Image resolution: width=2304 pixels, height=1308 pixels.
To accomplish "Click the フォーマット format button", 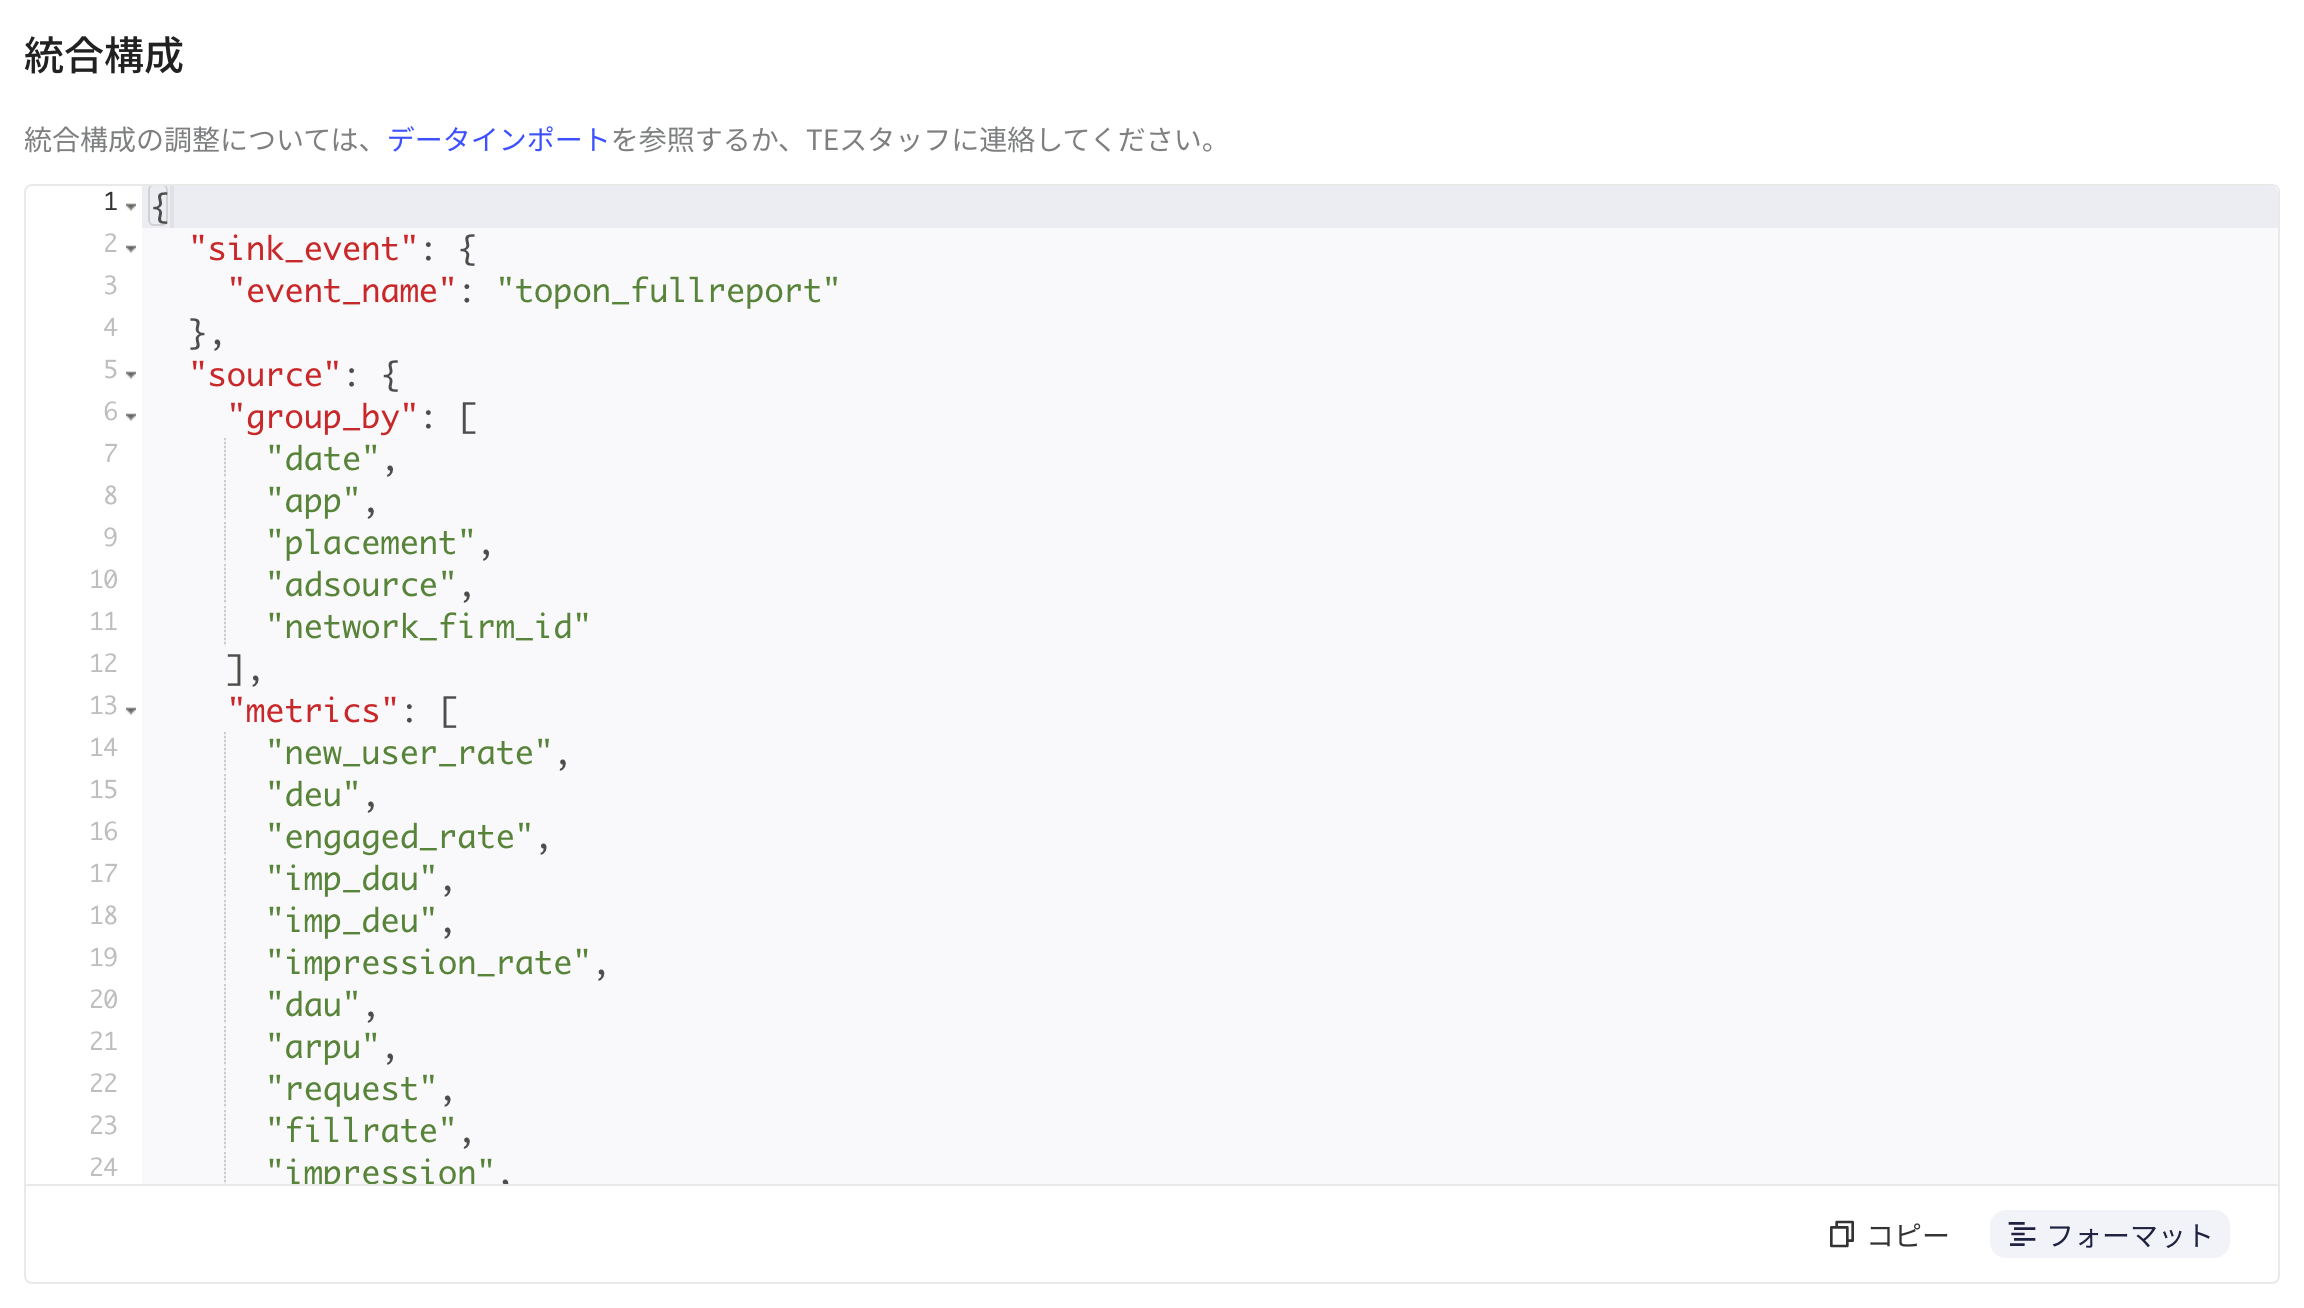I will pyautogui.click(x=2109, y=1234).
